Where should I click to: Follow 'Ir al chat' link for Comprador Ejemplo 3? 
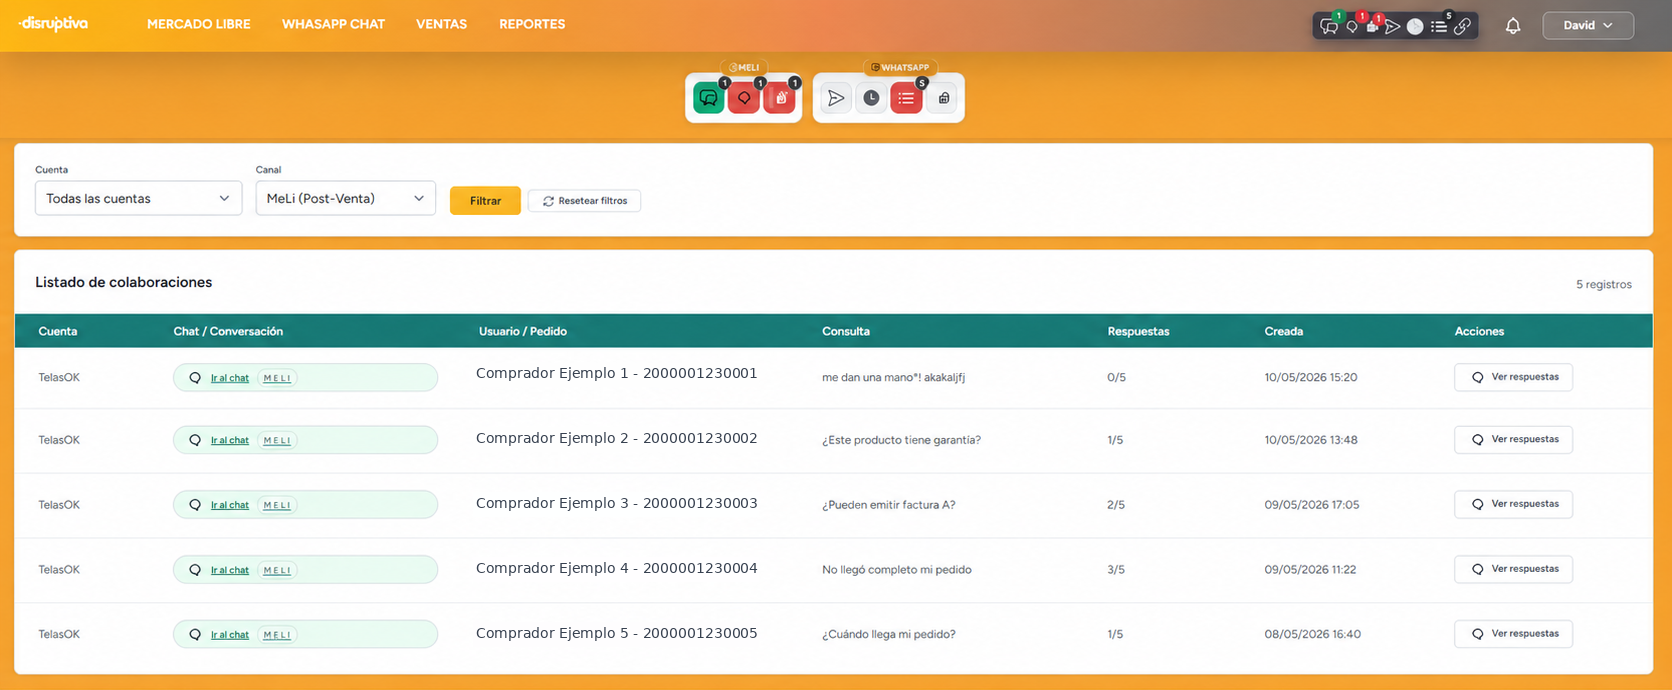[x=230, y=505]
